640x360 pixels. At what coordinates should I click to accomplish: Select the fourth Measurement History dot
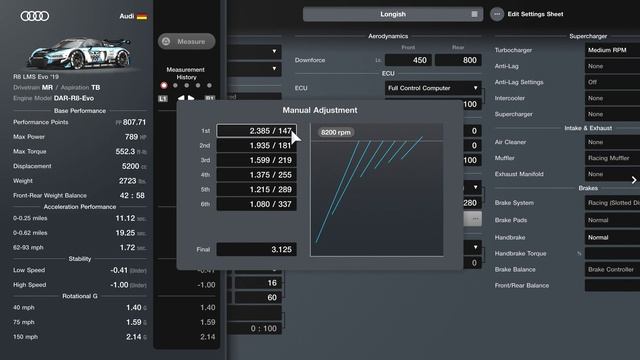pyautogui.click(x=198, y=86)
